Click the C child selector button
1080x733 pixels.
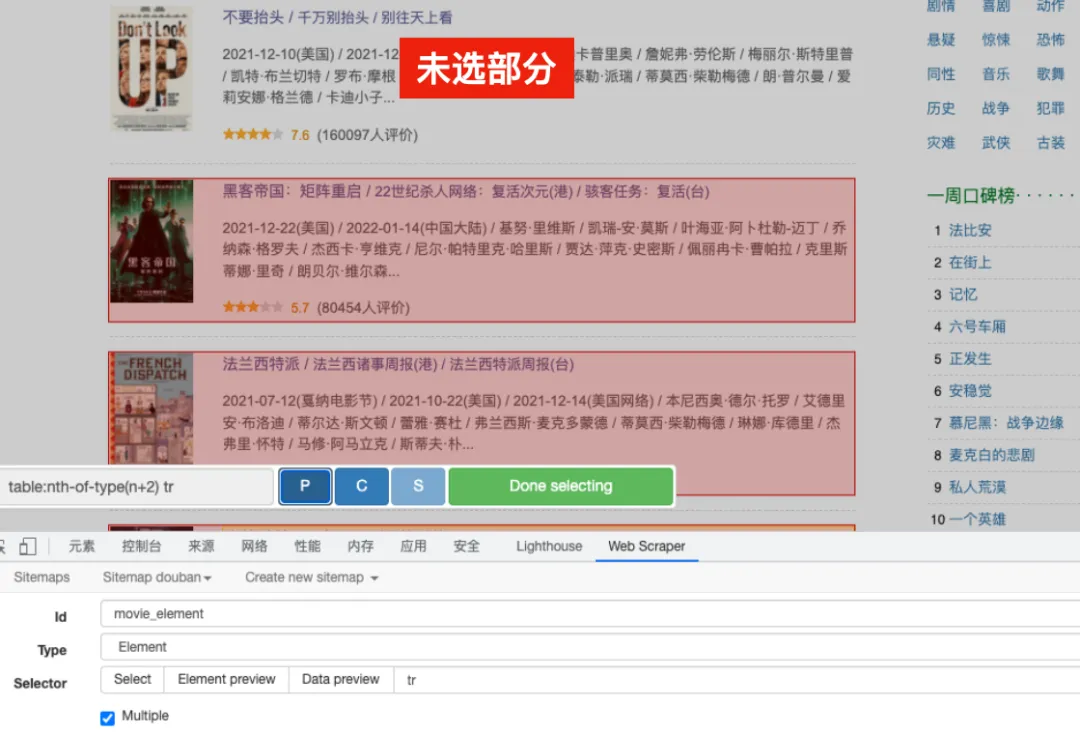click(361, 486)
